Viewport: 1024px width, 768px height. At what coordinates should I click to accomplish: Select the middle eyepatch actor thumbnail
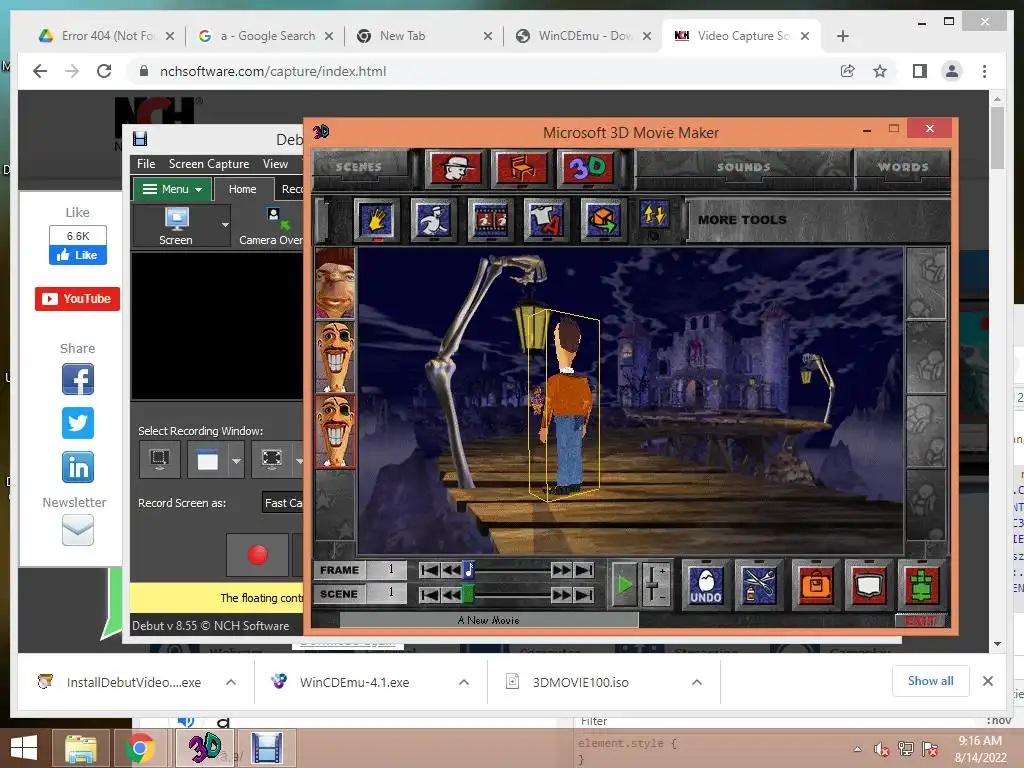[x=335, y=357]
